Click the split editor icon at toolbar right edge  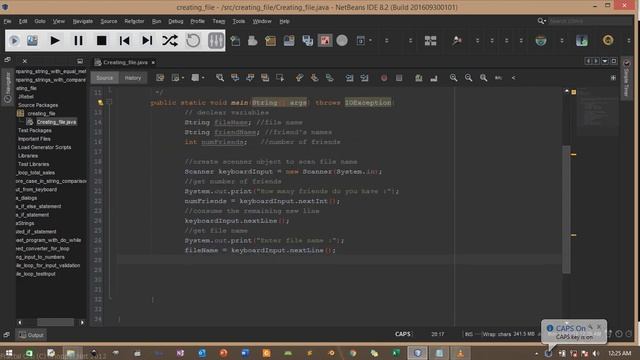[613, 78]
